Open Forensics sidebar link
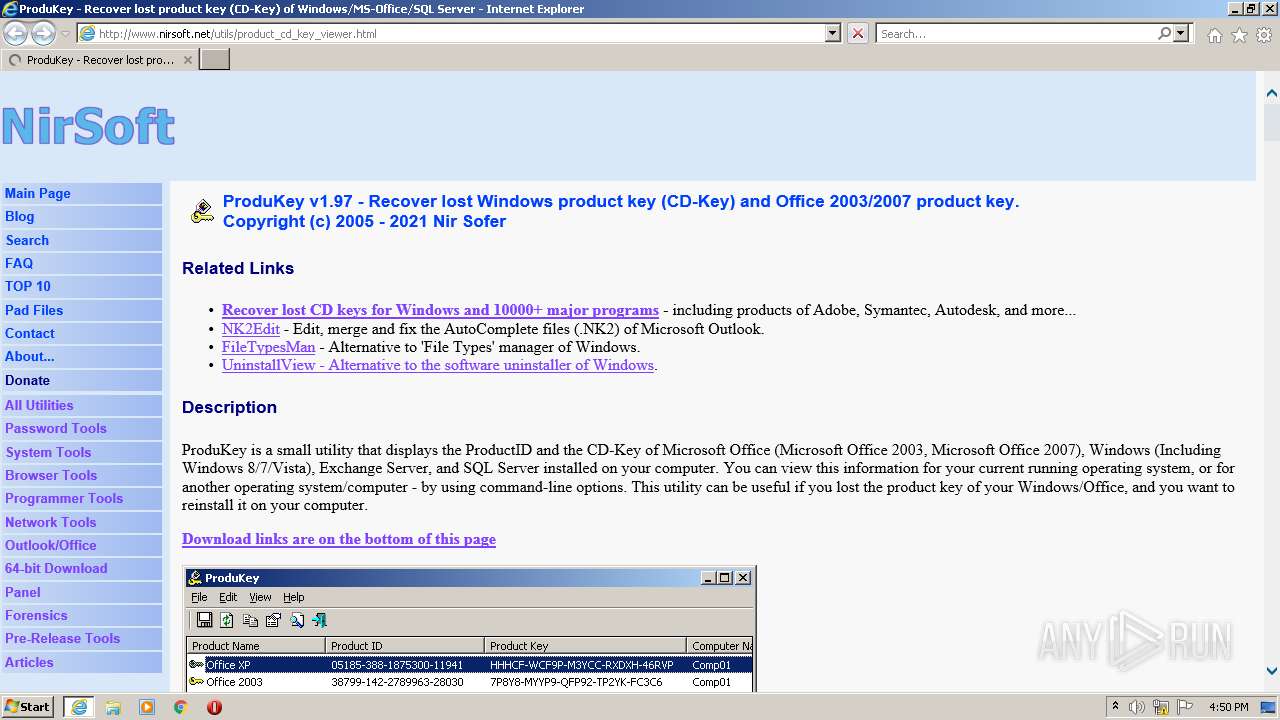This screenshot has height=720, width=1280. click(81, 615)
